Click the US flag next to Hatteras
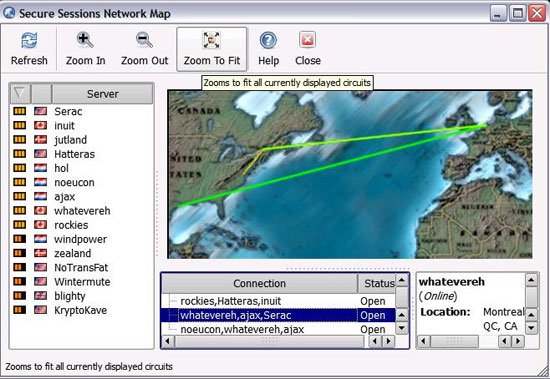Image resolution: width=550 pixels, height=379 pixels. (x=40, y=154)
